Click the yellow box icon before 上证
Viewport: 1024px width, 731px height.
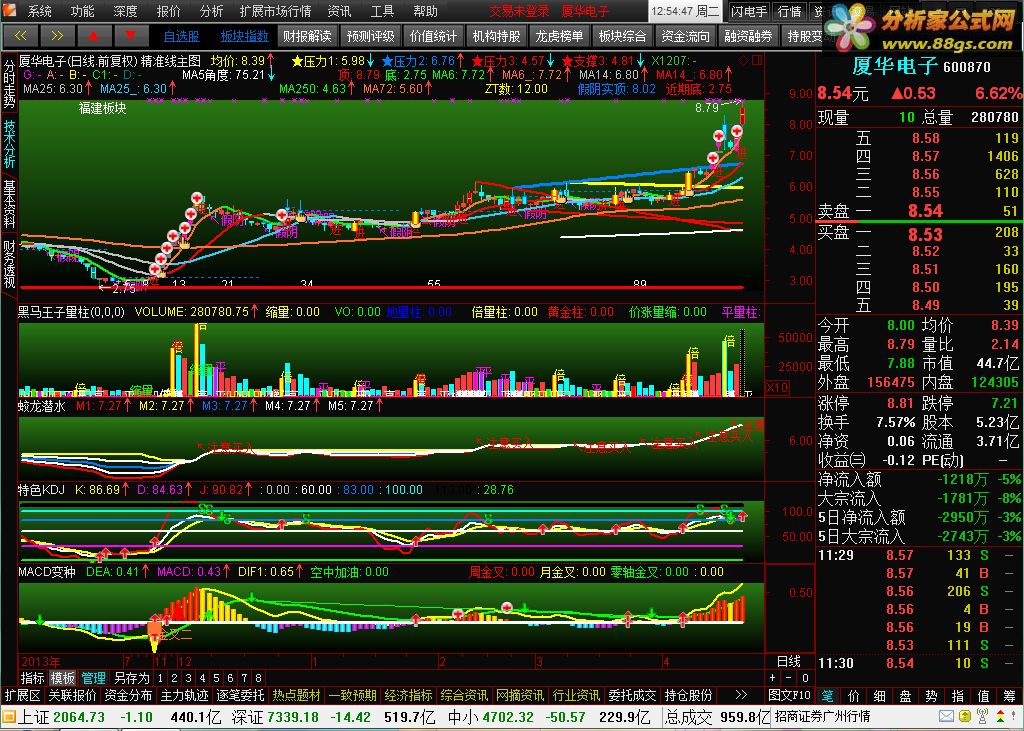(x=9, y=717)
